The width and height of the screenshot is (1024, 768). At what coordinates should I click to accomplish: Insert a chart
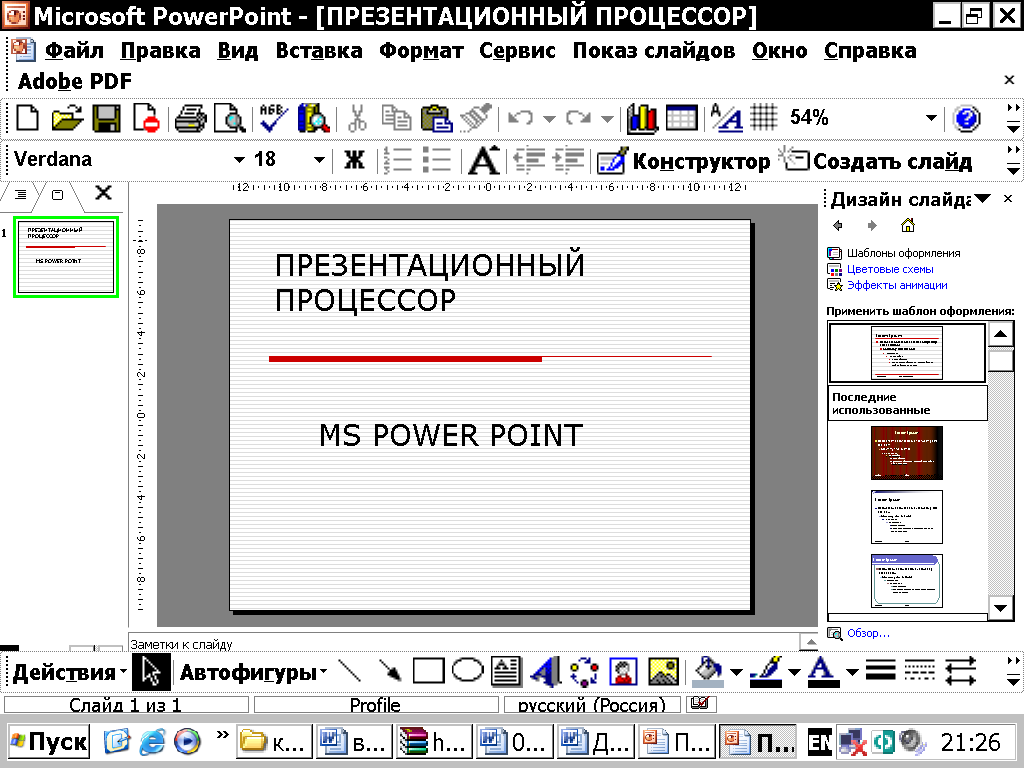[x=641, y=118]
